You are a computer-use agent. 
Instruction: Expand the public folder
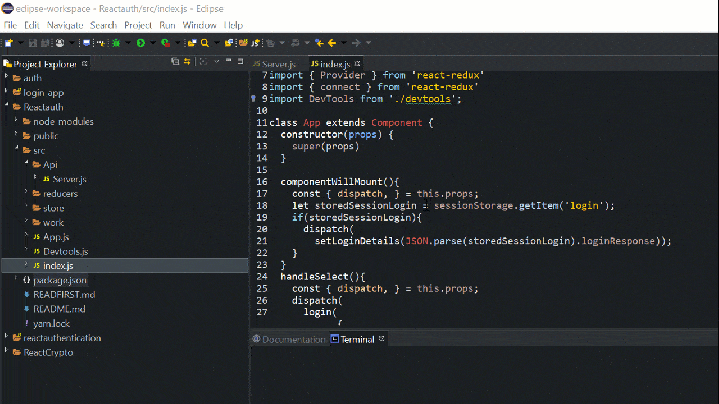[x=16, y=135]
